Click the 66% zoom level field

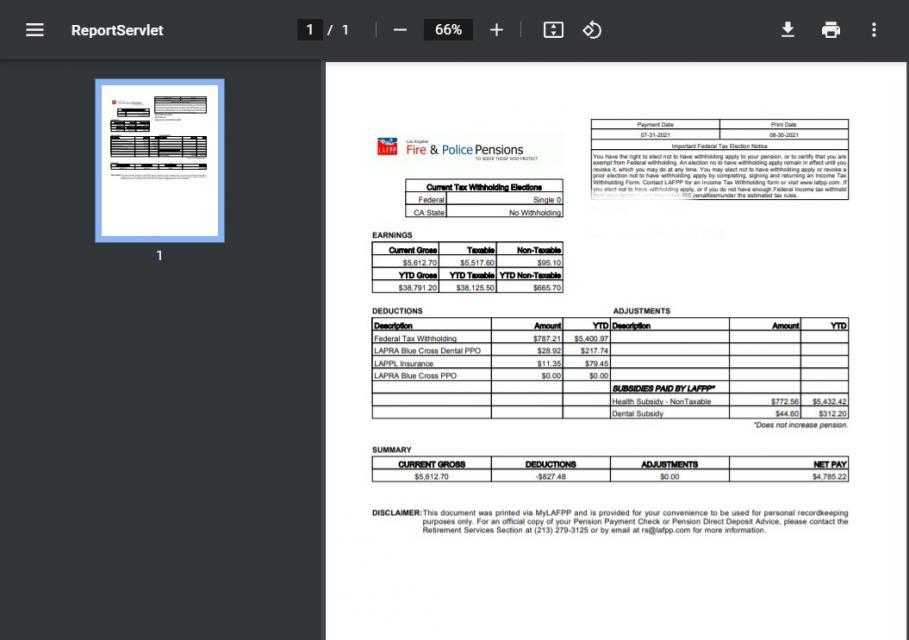click(x=448, y=30)
